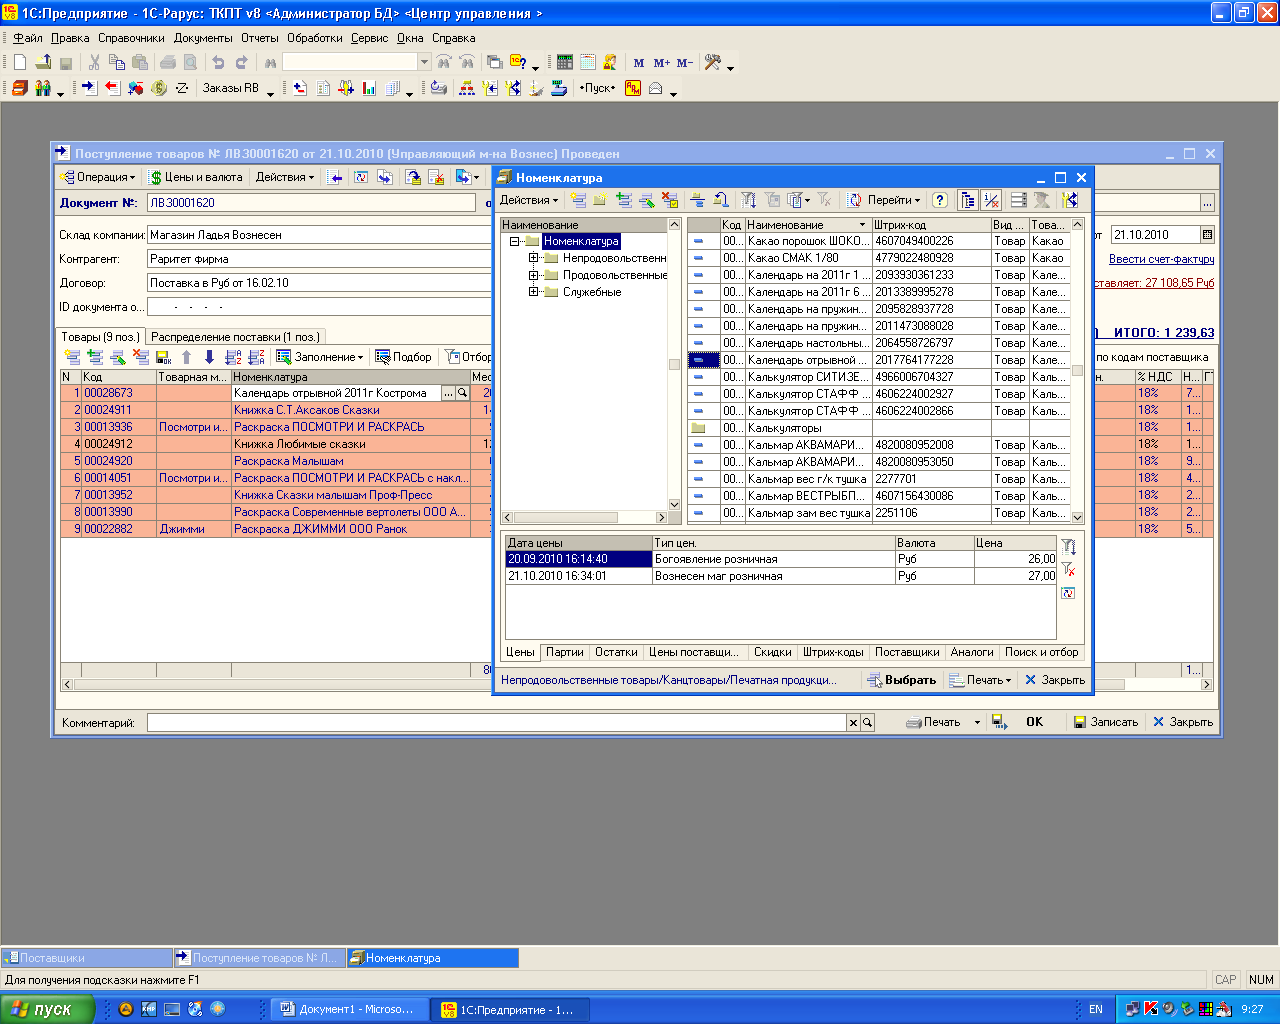
Task: Click the OK button in Поступление товаров
Action: click(x=1034, y=722)
